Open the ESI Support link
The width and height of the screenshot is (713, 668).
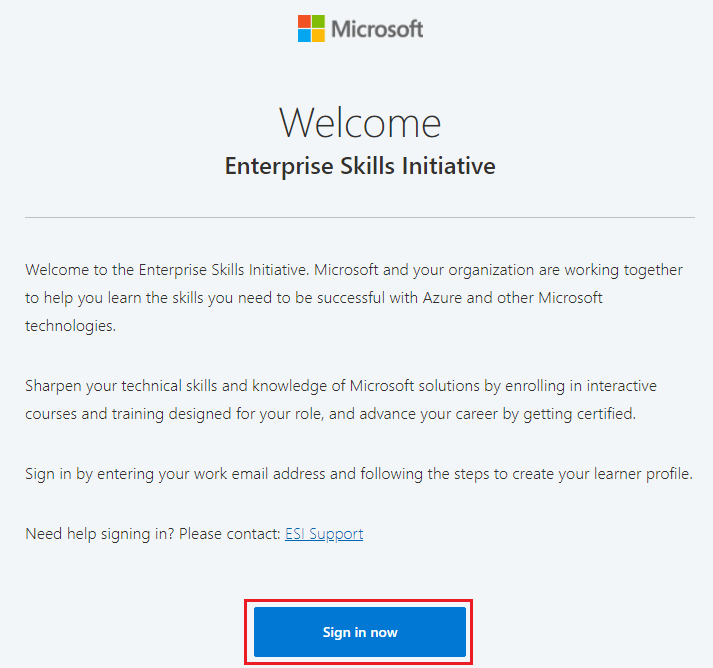324,533
